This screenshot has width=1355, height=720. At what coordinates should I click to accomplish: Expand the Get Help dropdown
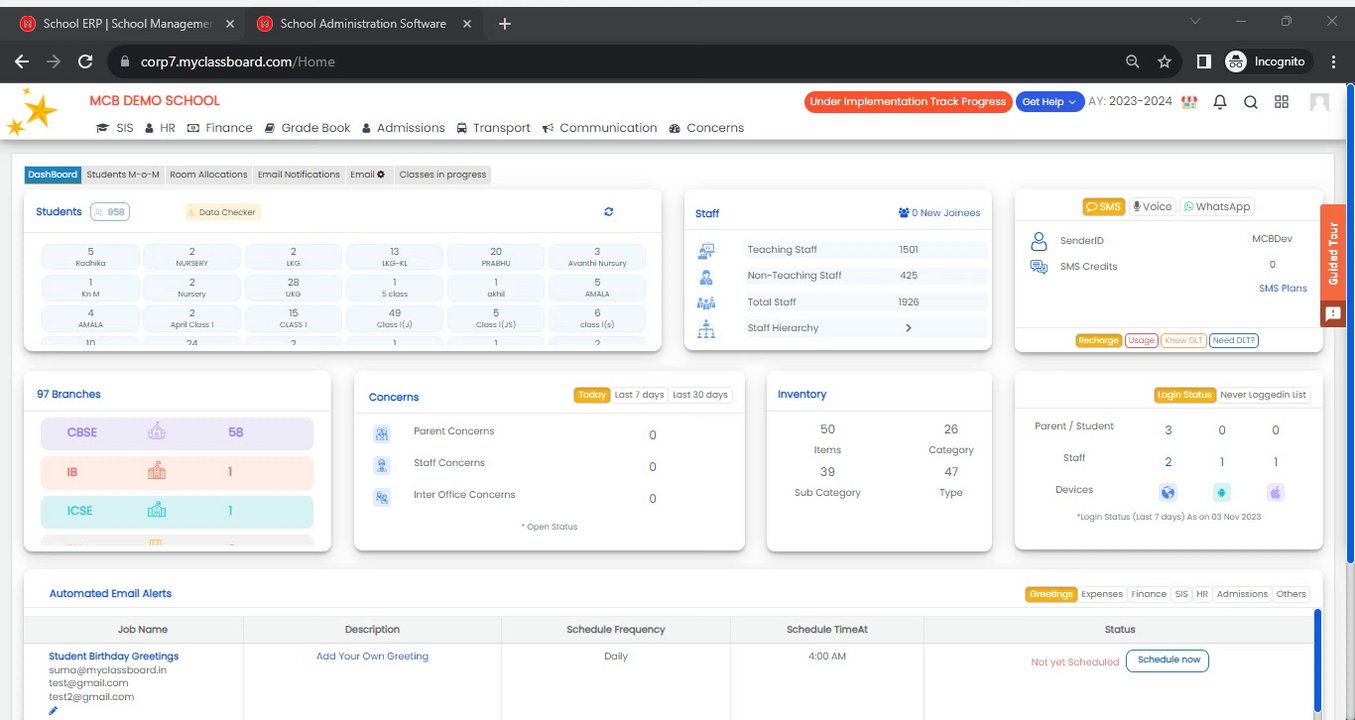[x=1050, y=101]
